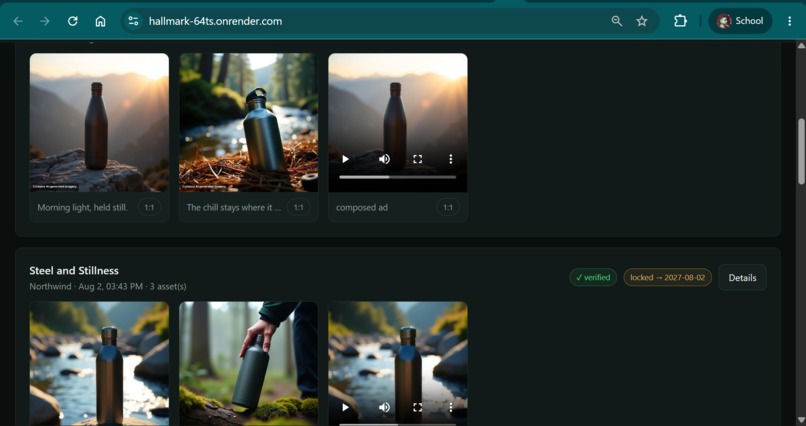The width and height of the screenshot is (806, 426).
Task: Click the Northwind · Aug 2 metadata line
Action: [x=108, y=286]
